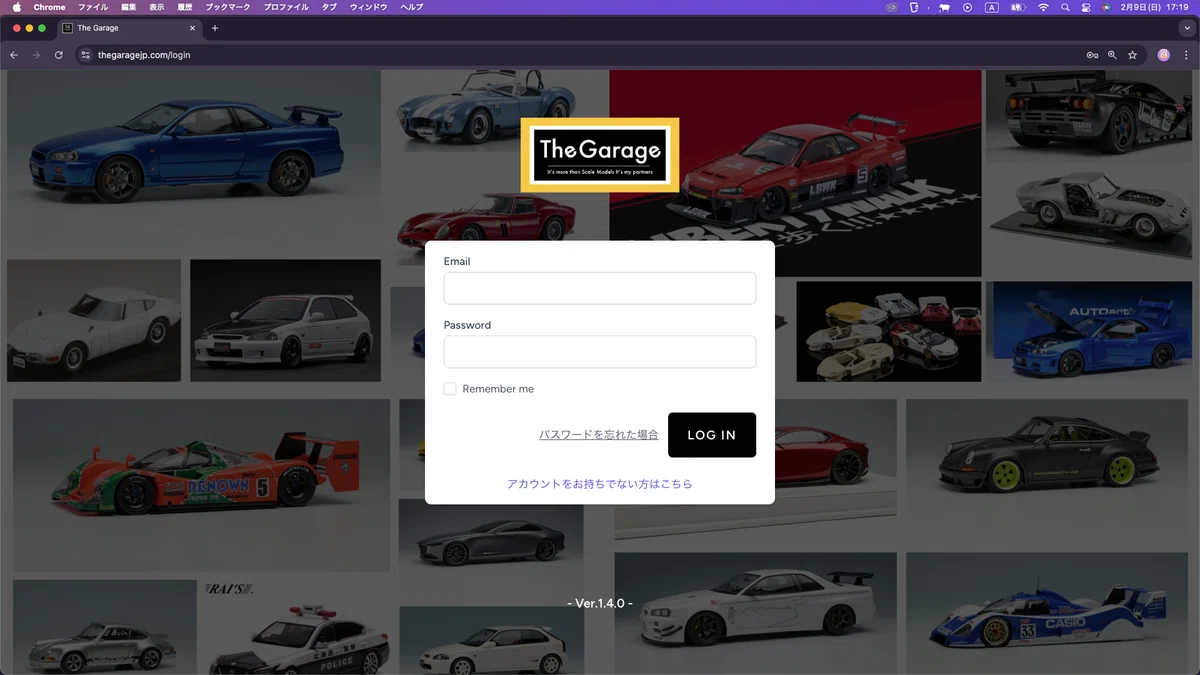The image size is (1200, 675).
Task: Open the Chrome menu in the menu bar
Action: [49, 7]
